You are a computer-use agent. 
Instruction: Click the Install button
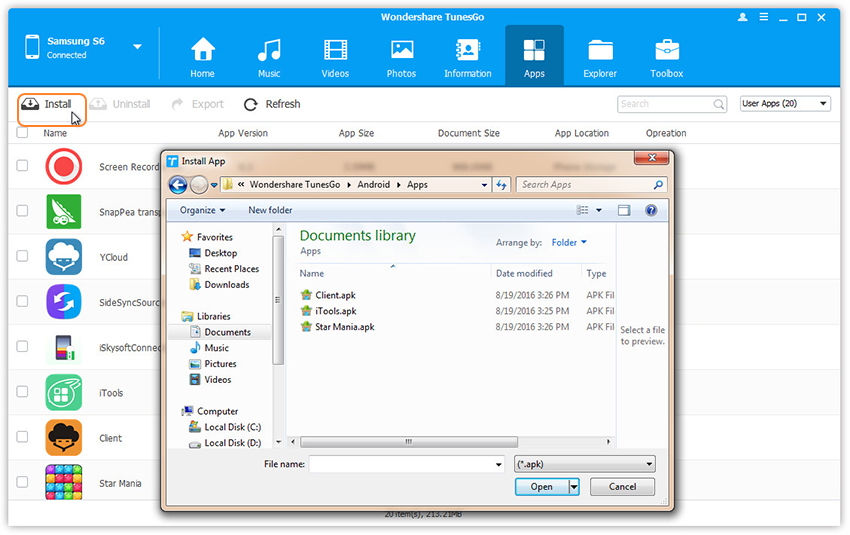coord(48,104)
